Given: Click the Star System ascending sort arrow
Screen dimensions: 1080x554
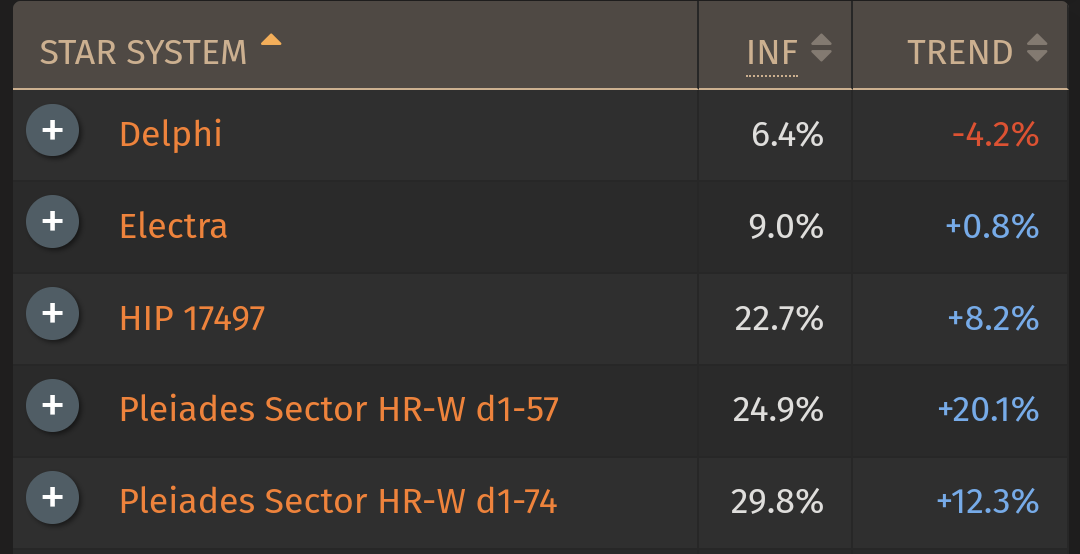Looking at the screenshot, I should point(271,40).
